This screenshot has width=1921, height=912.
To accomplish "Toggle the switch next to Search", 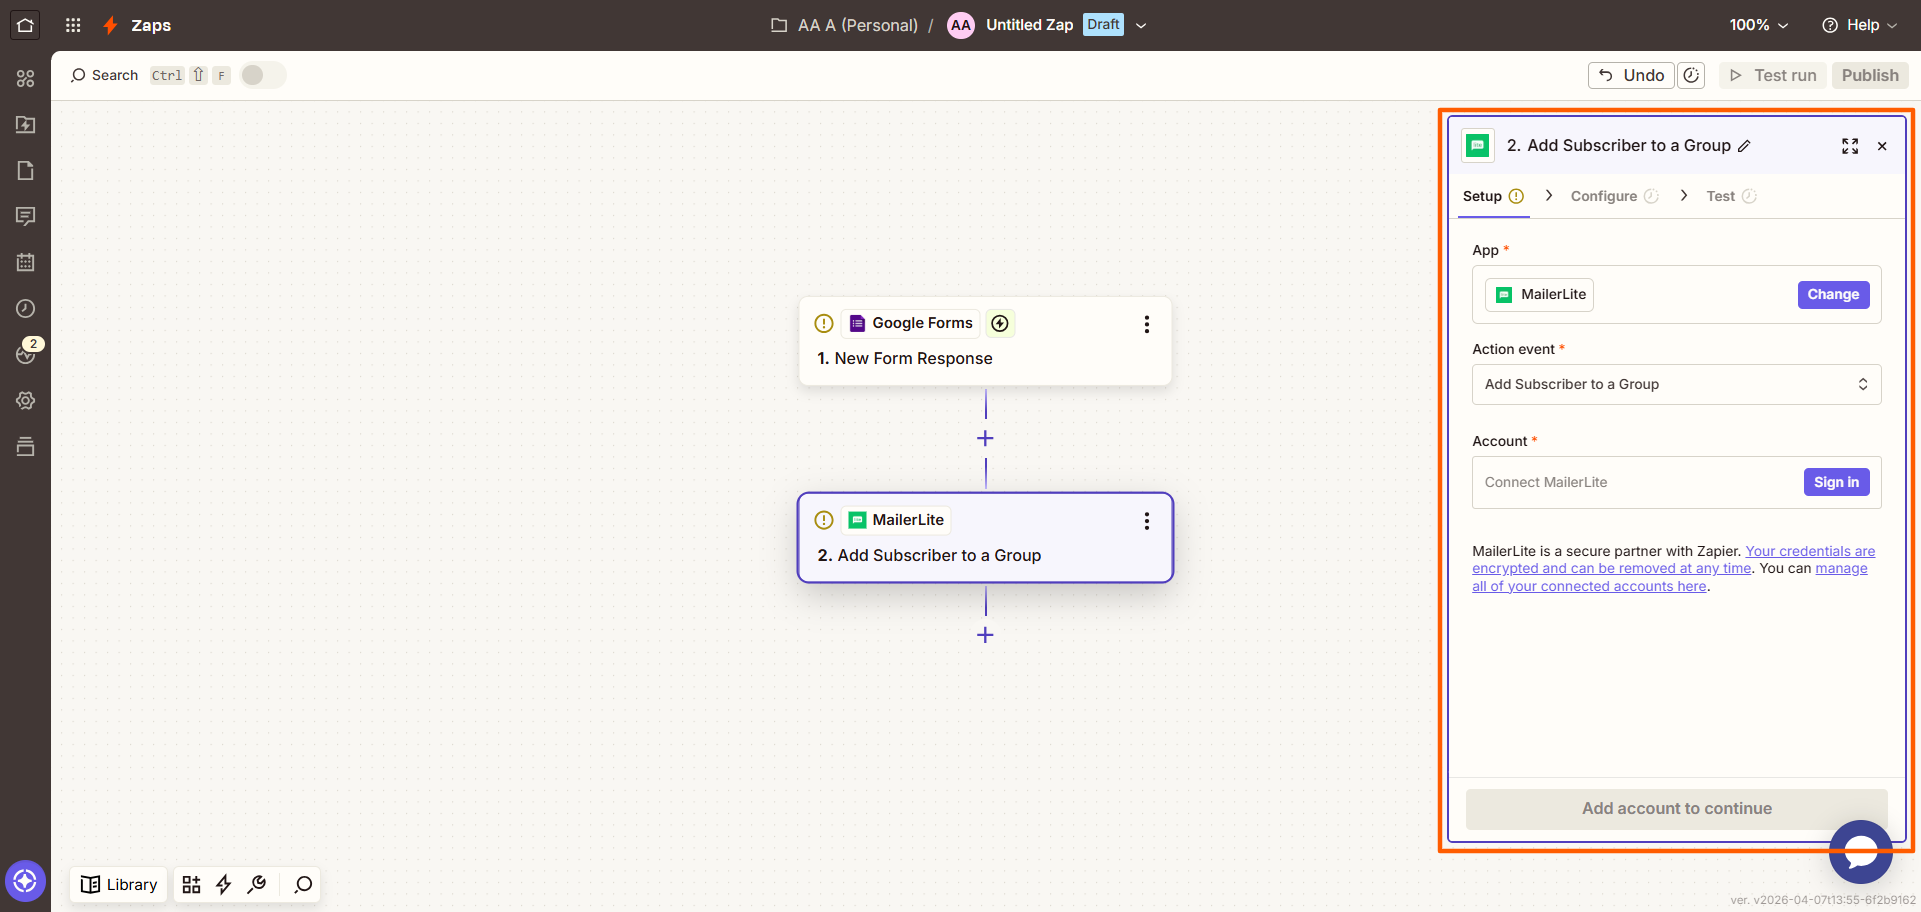I will click(x=263, y=75).
